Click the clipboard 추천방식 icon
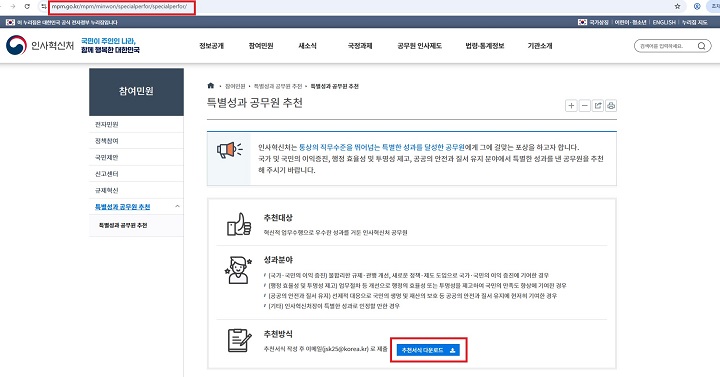 239,340
